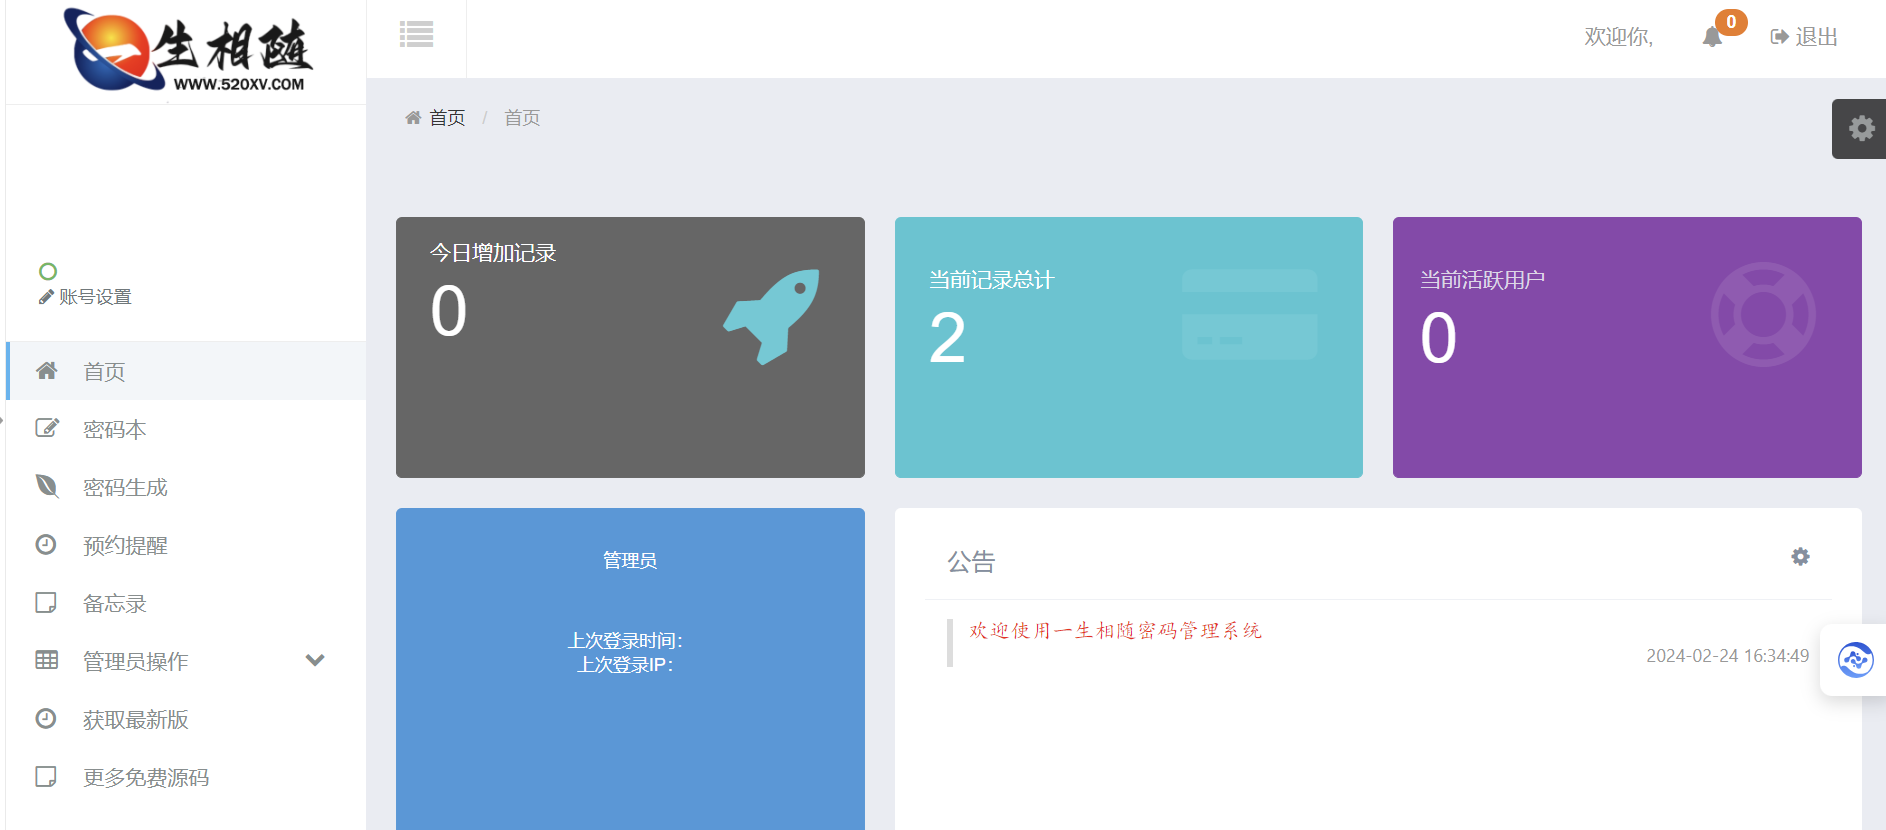Click the 一生相随 site logo
The height and width of the screenshot is (830, 1886).
point(190,51)
